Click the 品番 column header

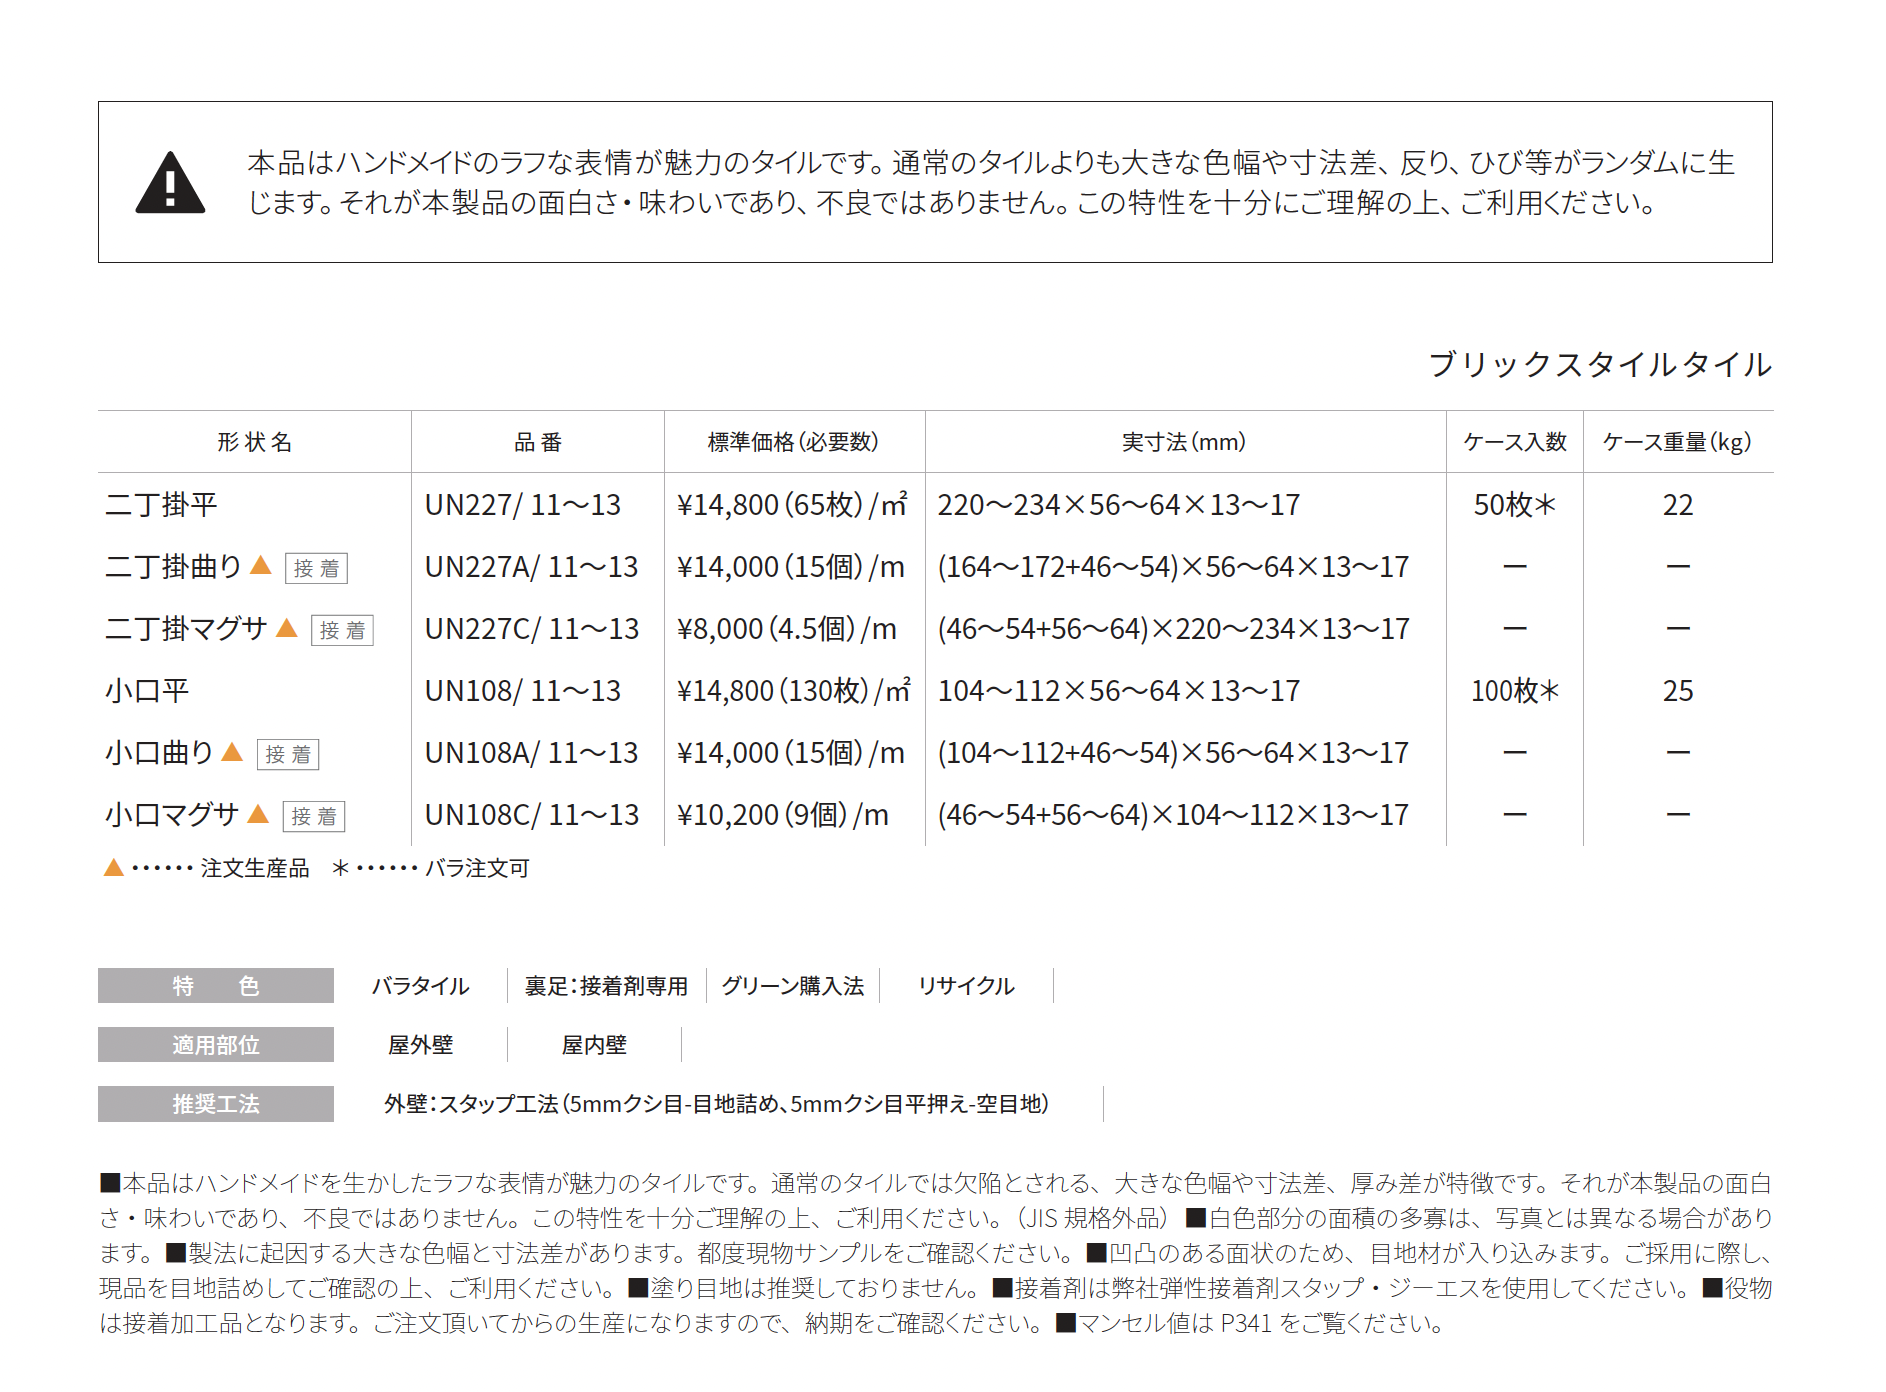[538, 442]
